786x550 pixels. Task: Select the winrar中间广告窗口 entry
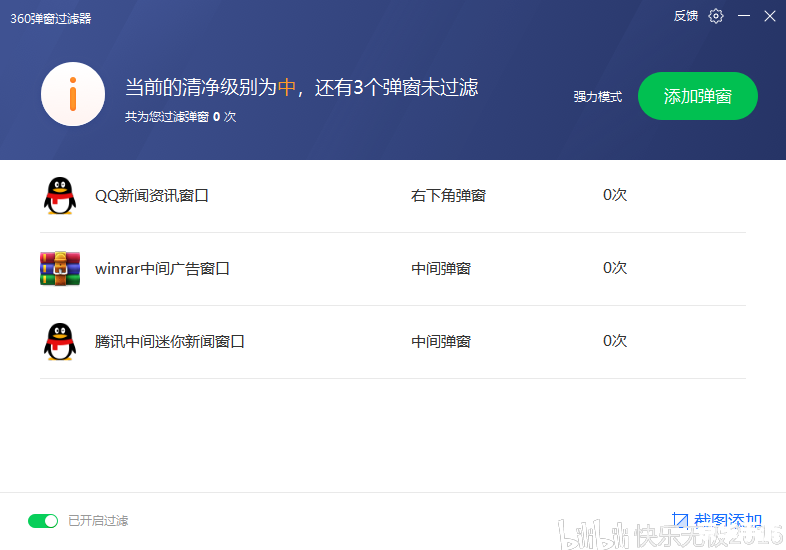pyautogui.click(x=393, y=269)
